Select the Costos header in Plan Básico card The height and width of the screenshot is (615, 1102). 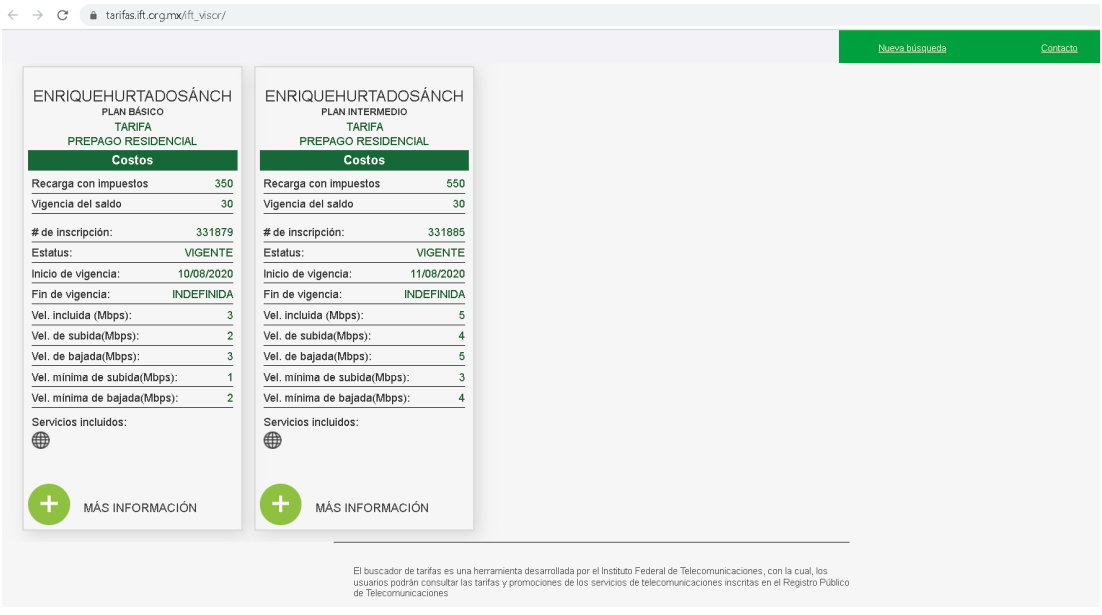point(132,160)
